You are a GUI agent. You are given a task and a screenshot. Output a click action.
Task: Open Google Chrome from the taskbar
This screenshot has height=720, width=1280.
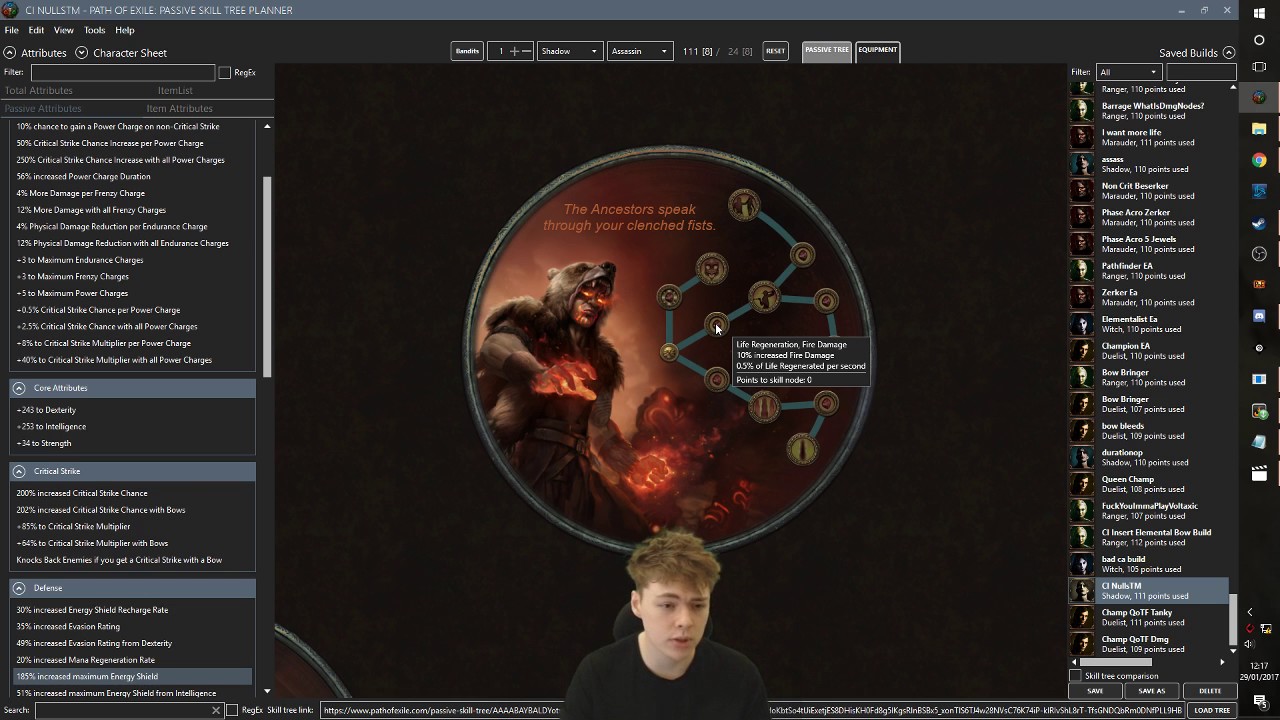tap(1259, 160)
